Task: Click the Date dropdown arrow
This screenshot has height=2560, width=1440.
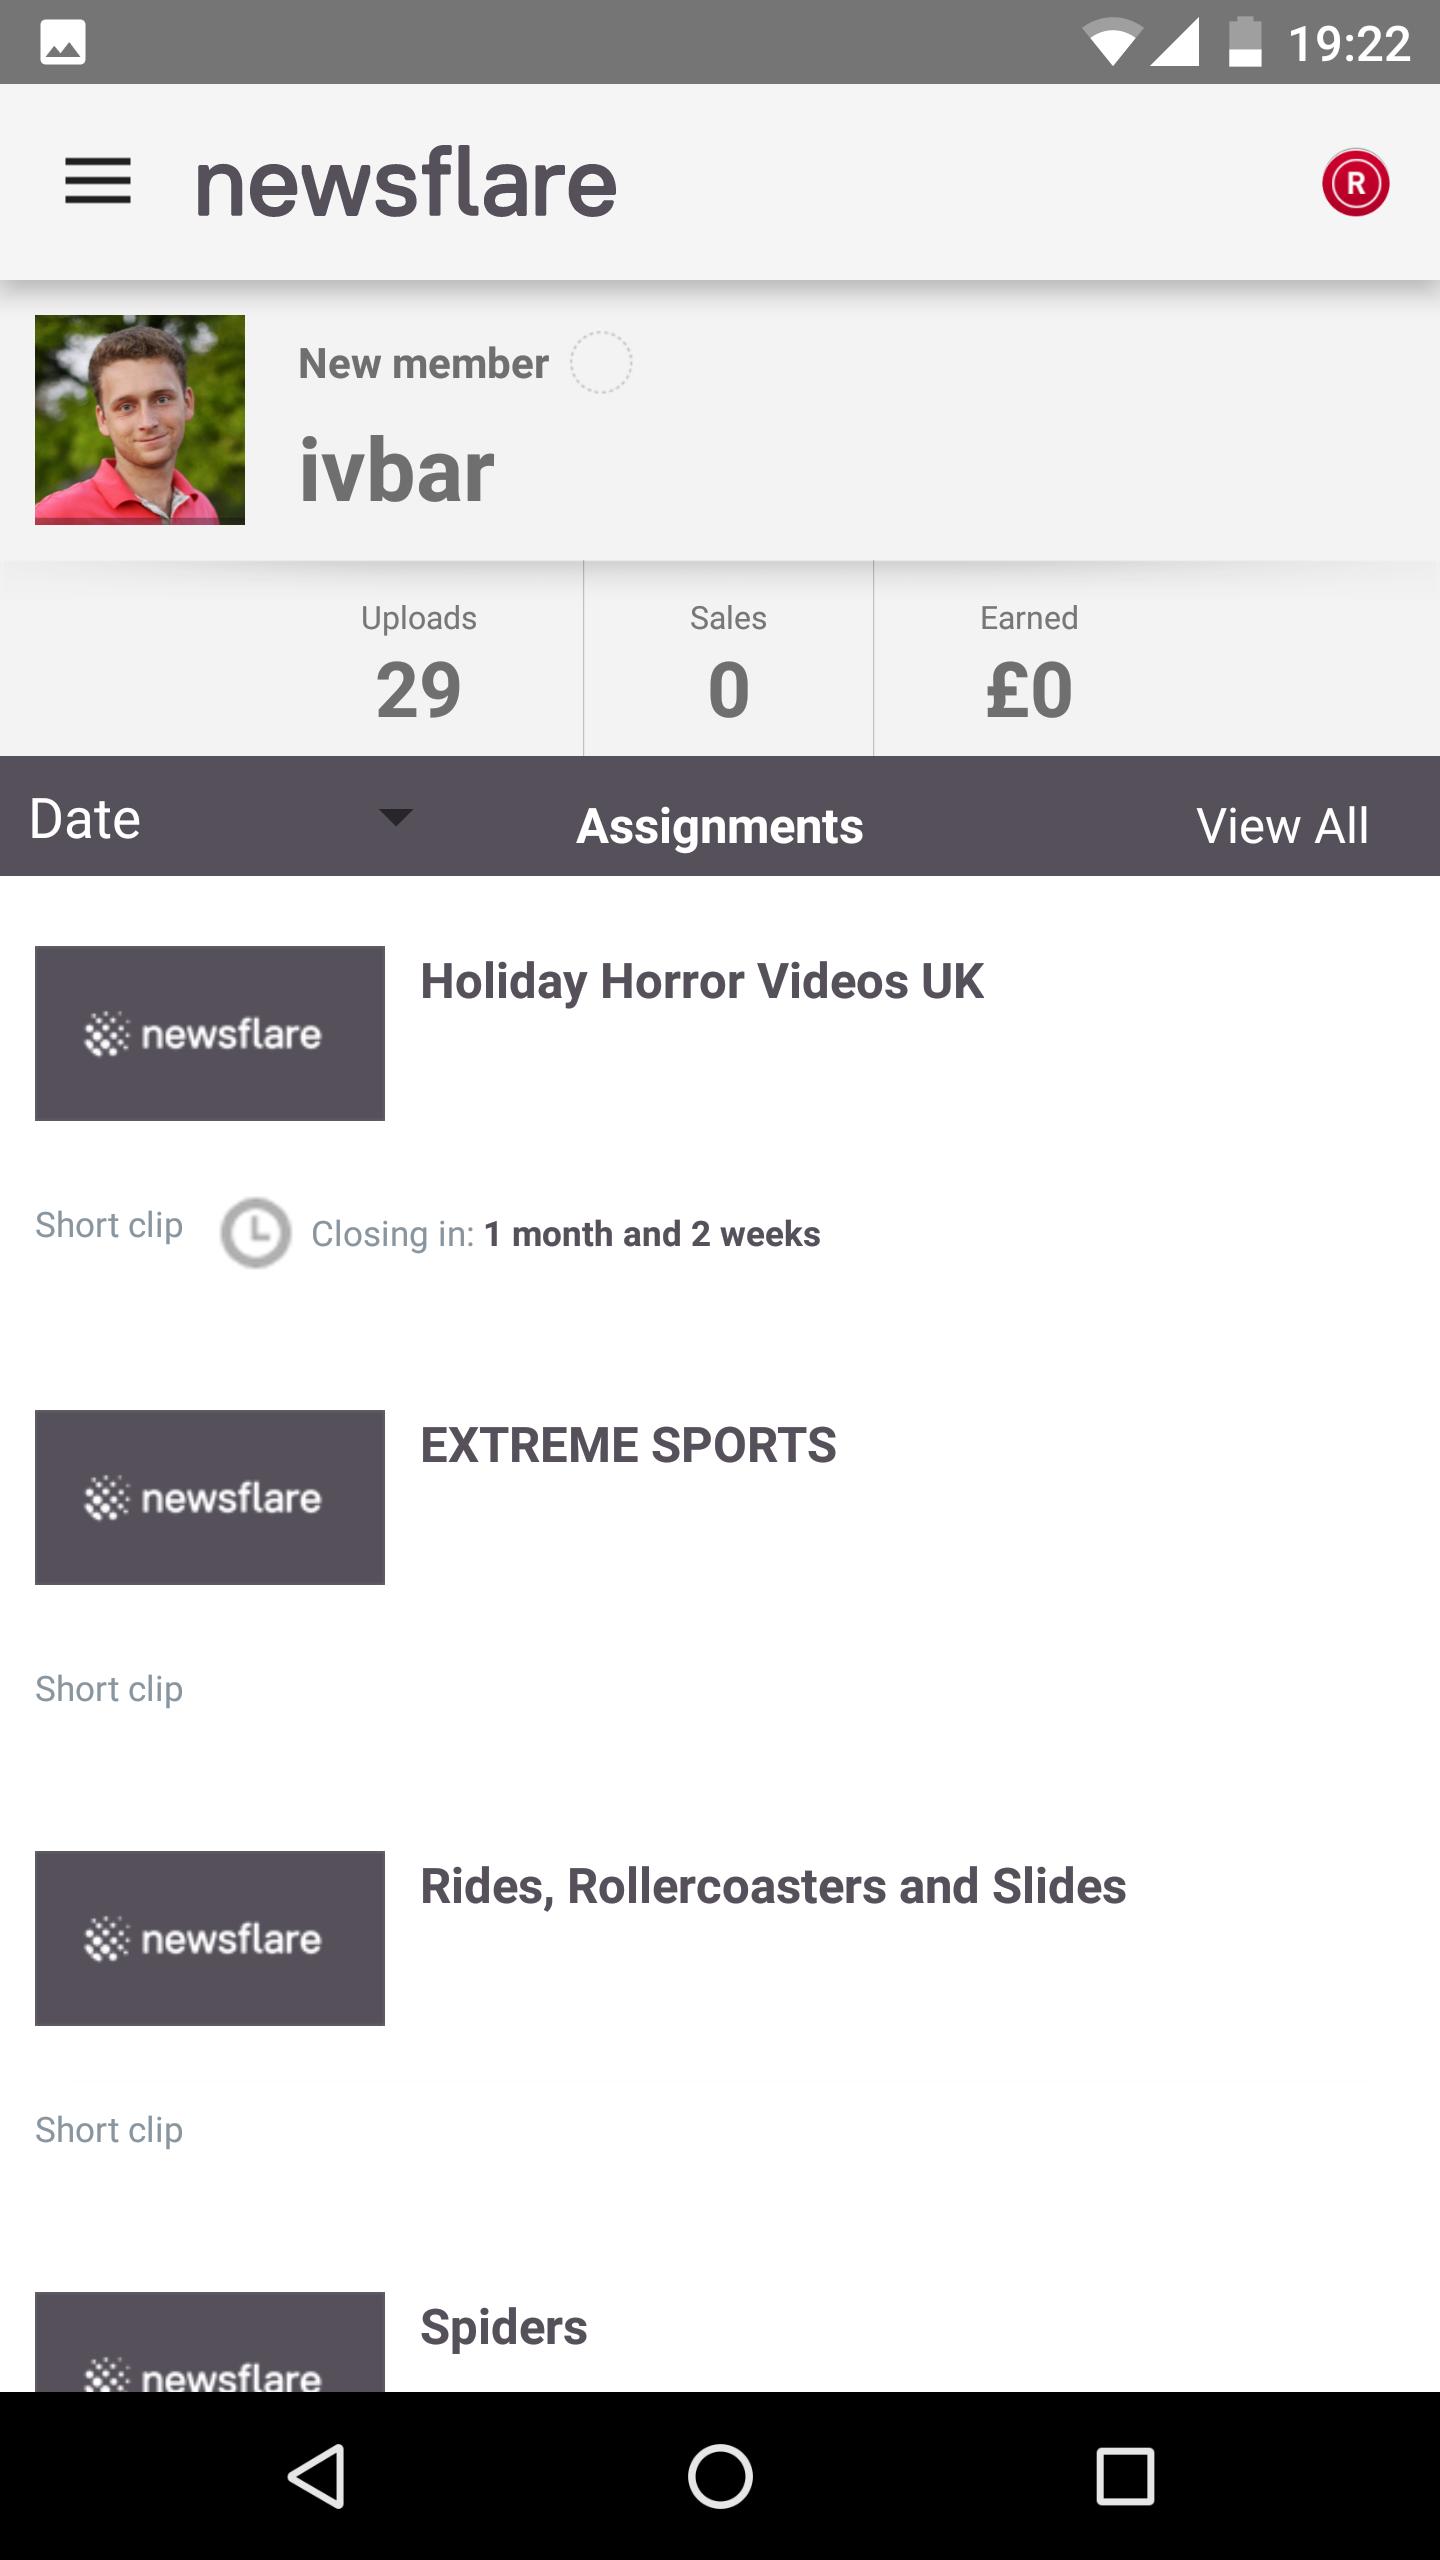Action: click(x=396, y=818)
